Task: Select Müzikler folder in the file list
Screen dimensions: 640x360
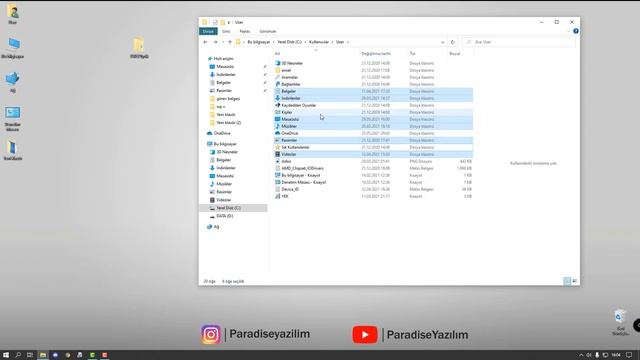Action: point(374,126)
